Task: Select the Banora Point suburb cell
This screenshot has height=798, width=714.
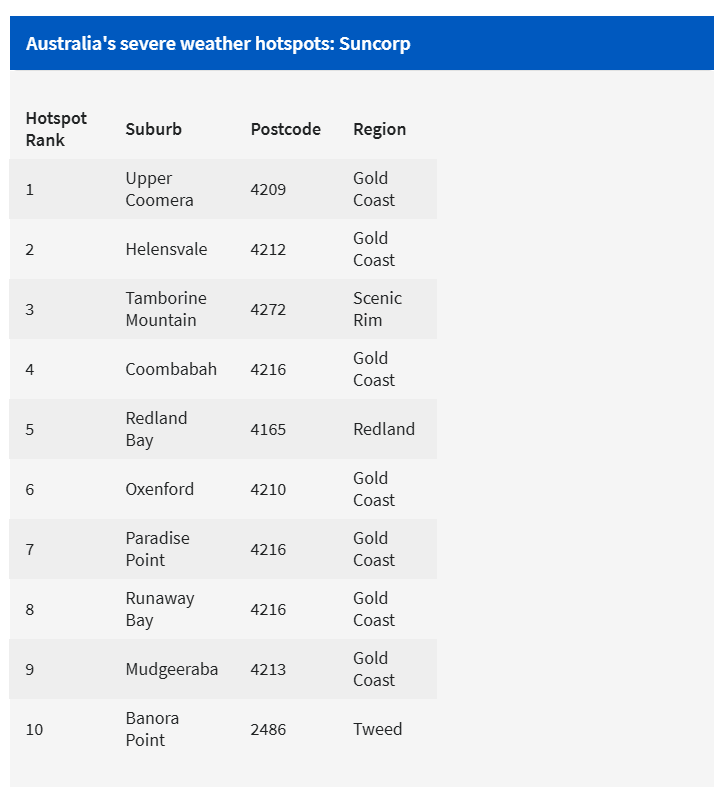Action: point(152,729)
